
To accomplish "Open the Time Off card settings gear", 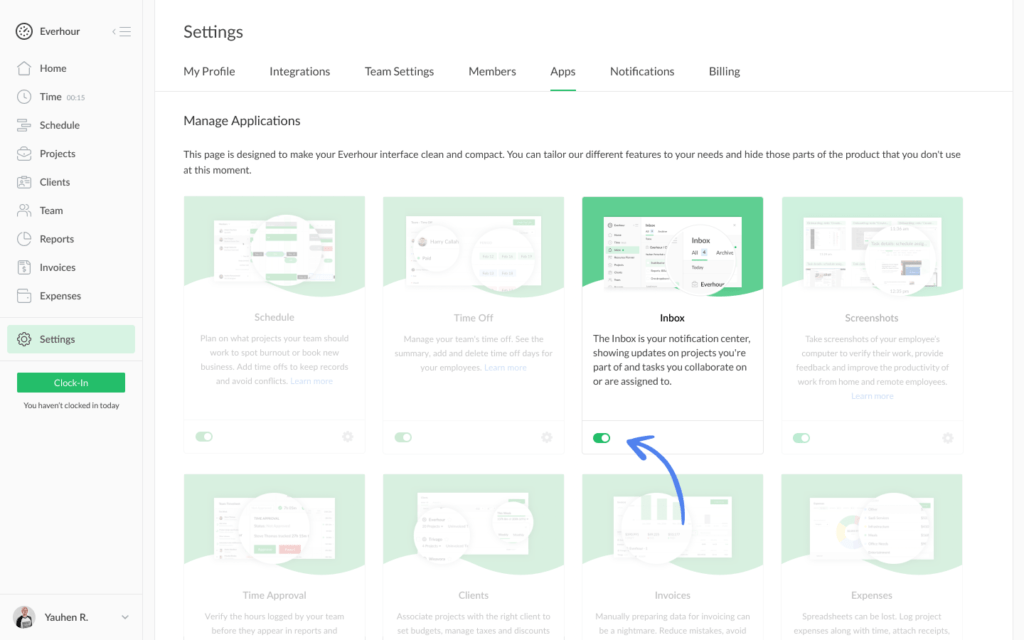I will pyautogui.click(x=547, y=437).
